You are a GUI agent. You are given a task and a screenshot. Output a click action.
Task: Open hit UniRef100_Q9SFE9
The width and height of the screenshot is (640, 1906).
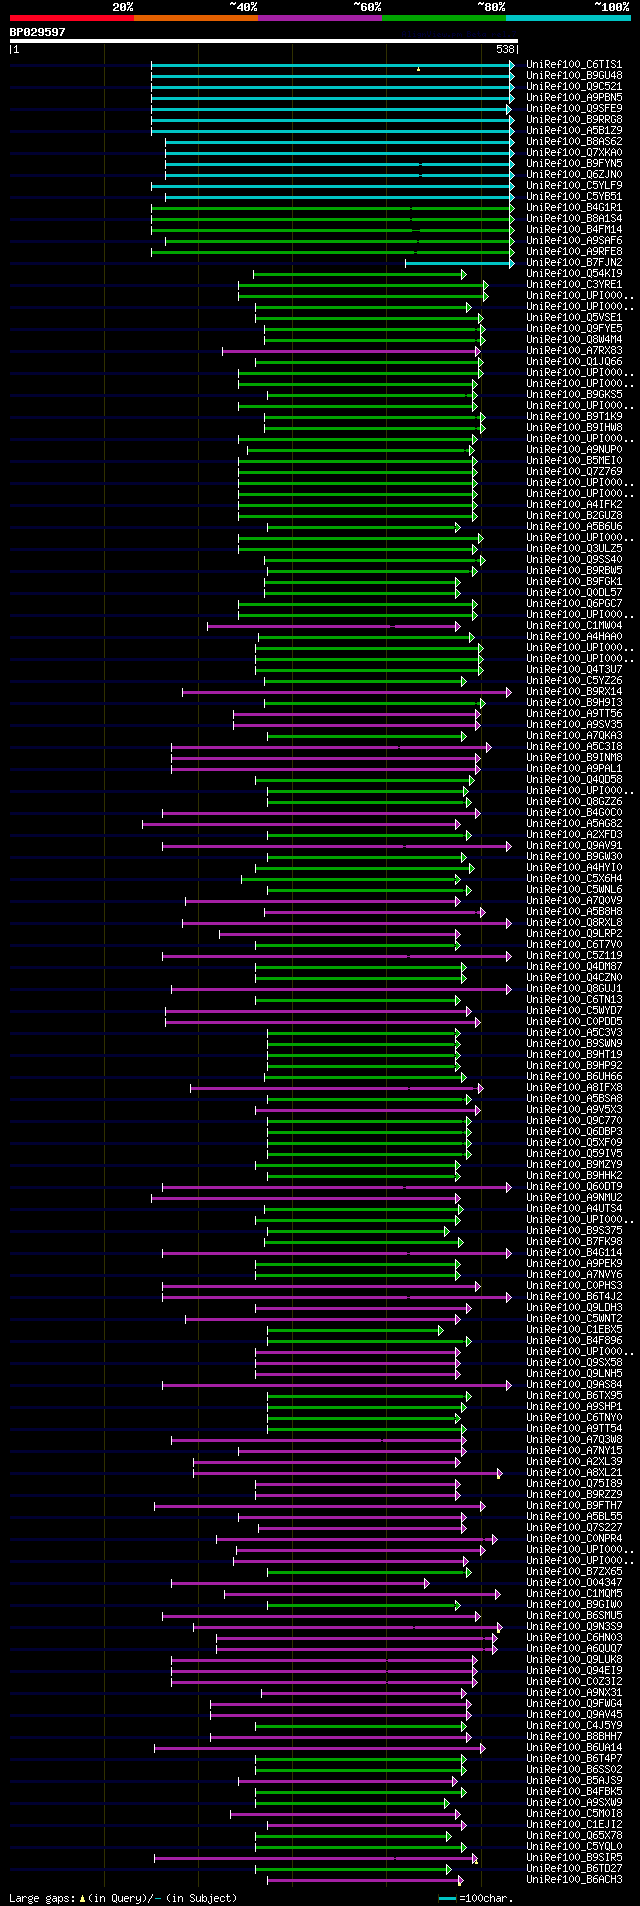[x=574, y=109]
